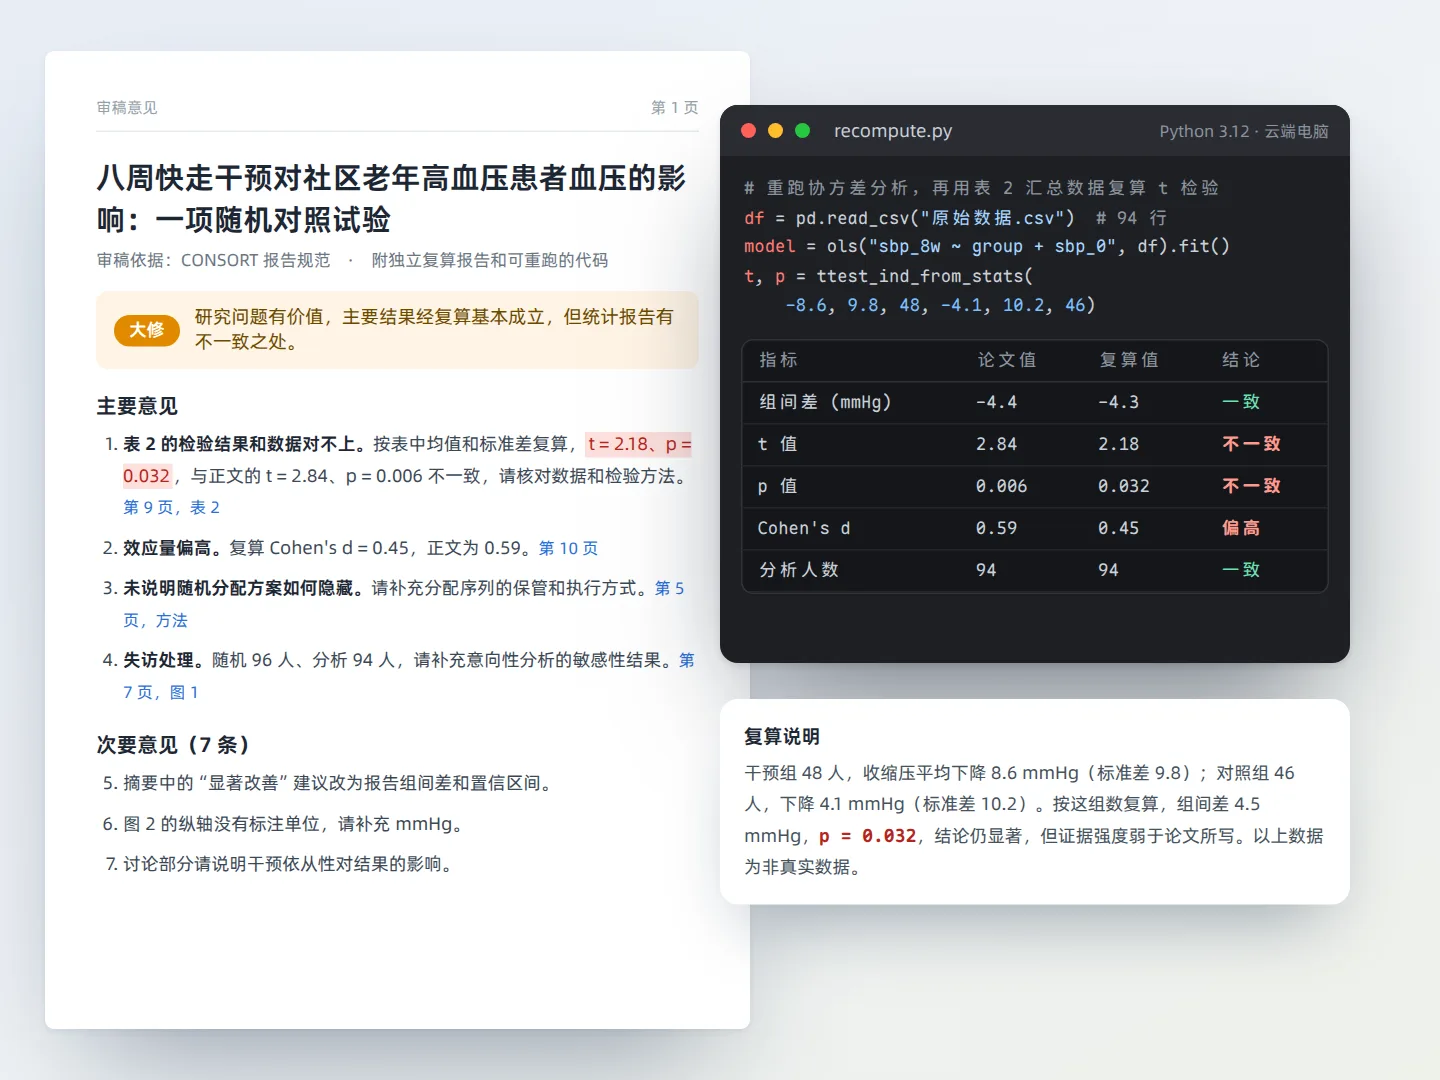This screenshot has width=1440, height=1080.
Task: Click the "指标" column header
Action: 778,360
